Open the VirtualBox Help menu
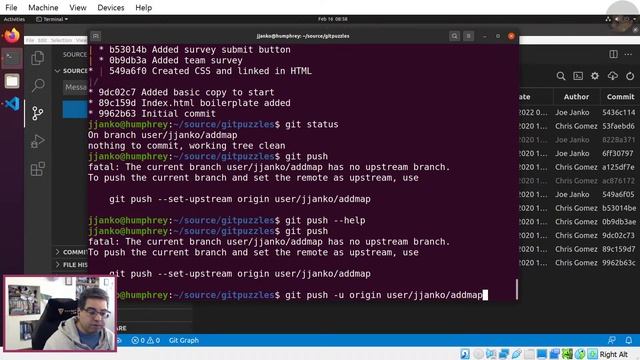 point(144,7)
